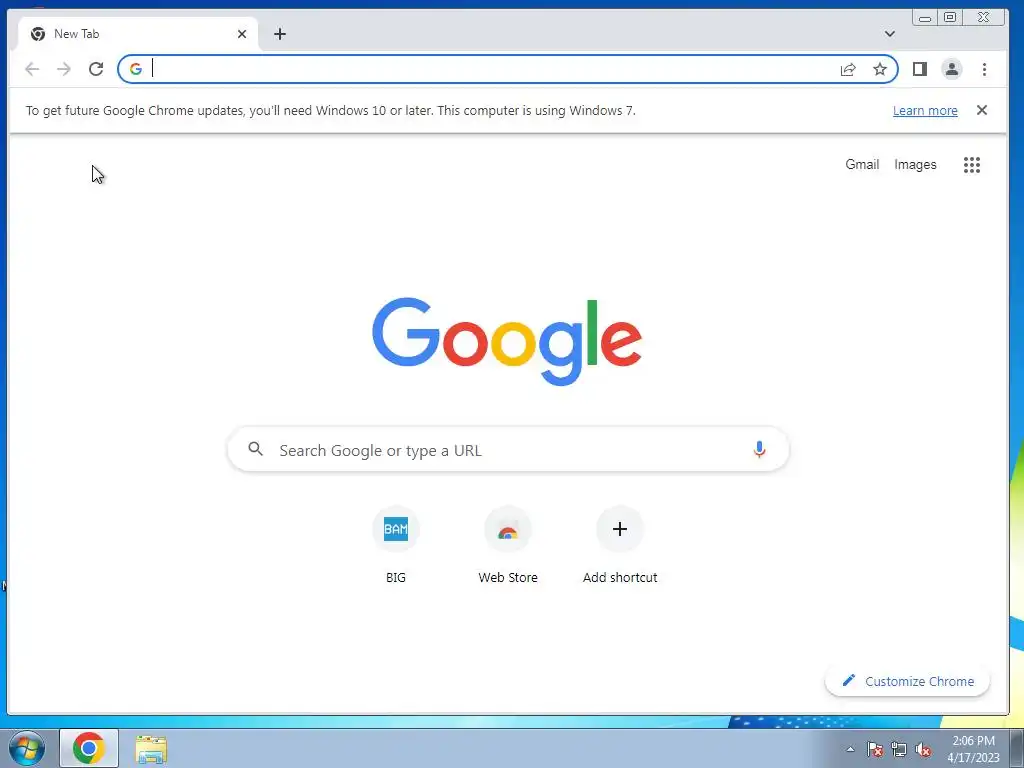Viewport: 1024px width, 768px height.
Task: Dismiss the Windows 7 update notice
Action: pos(982,110)
